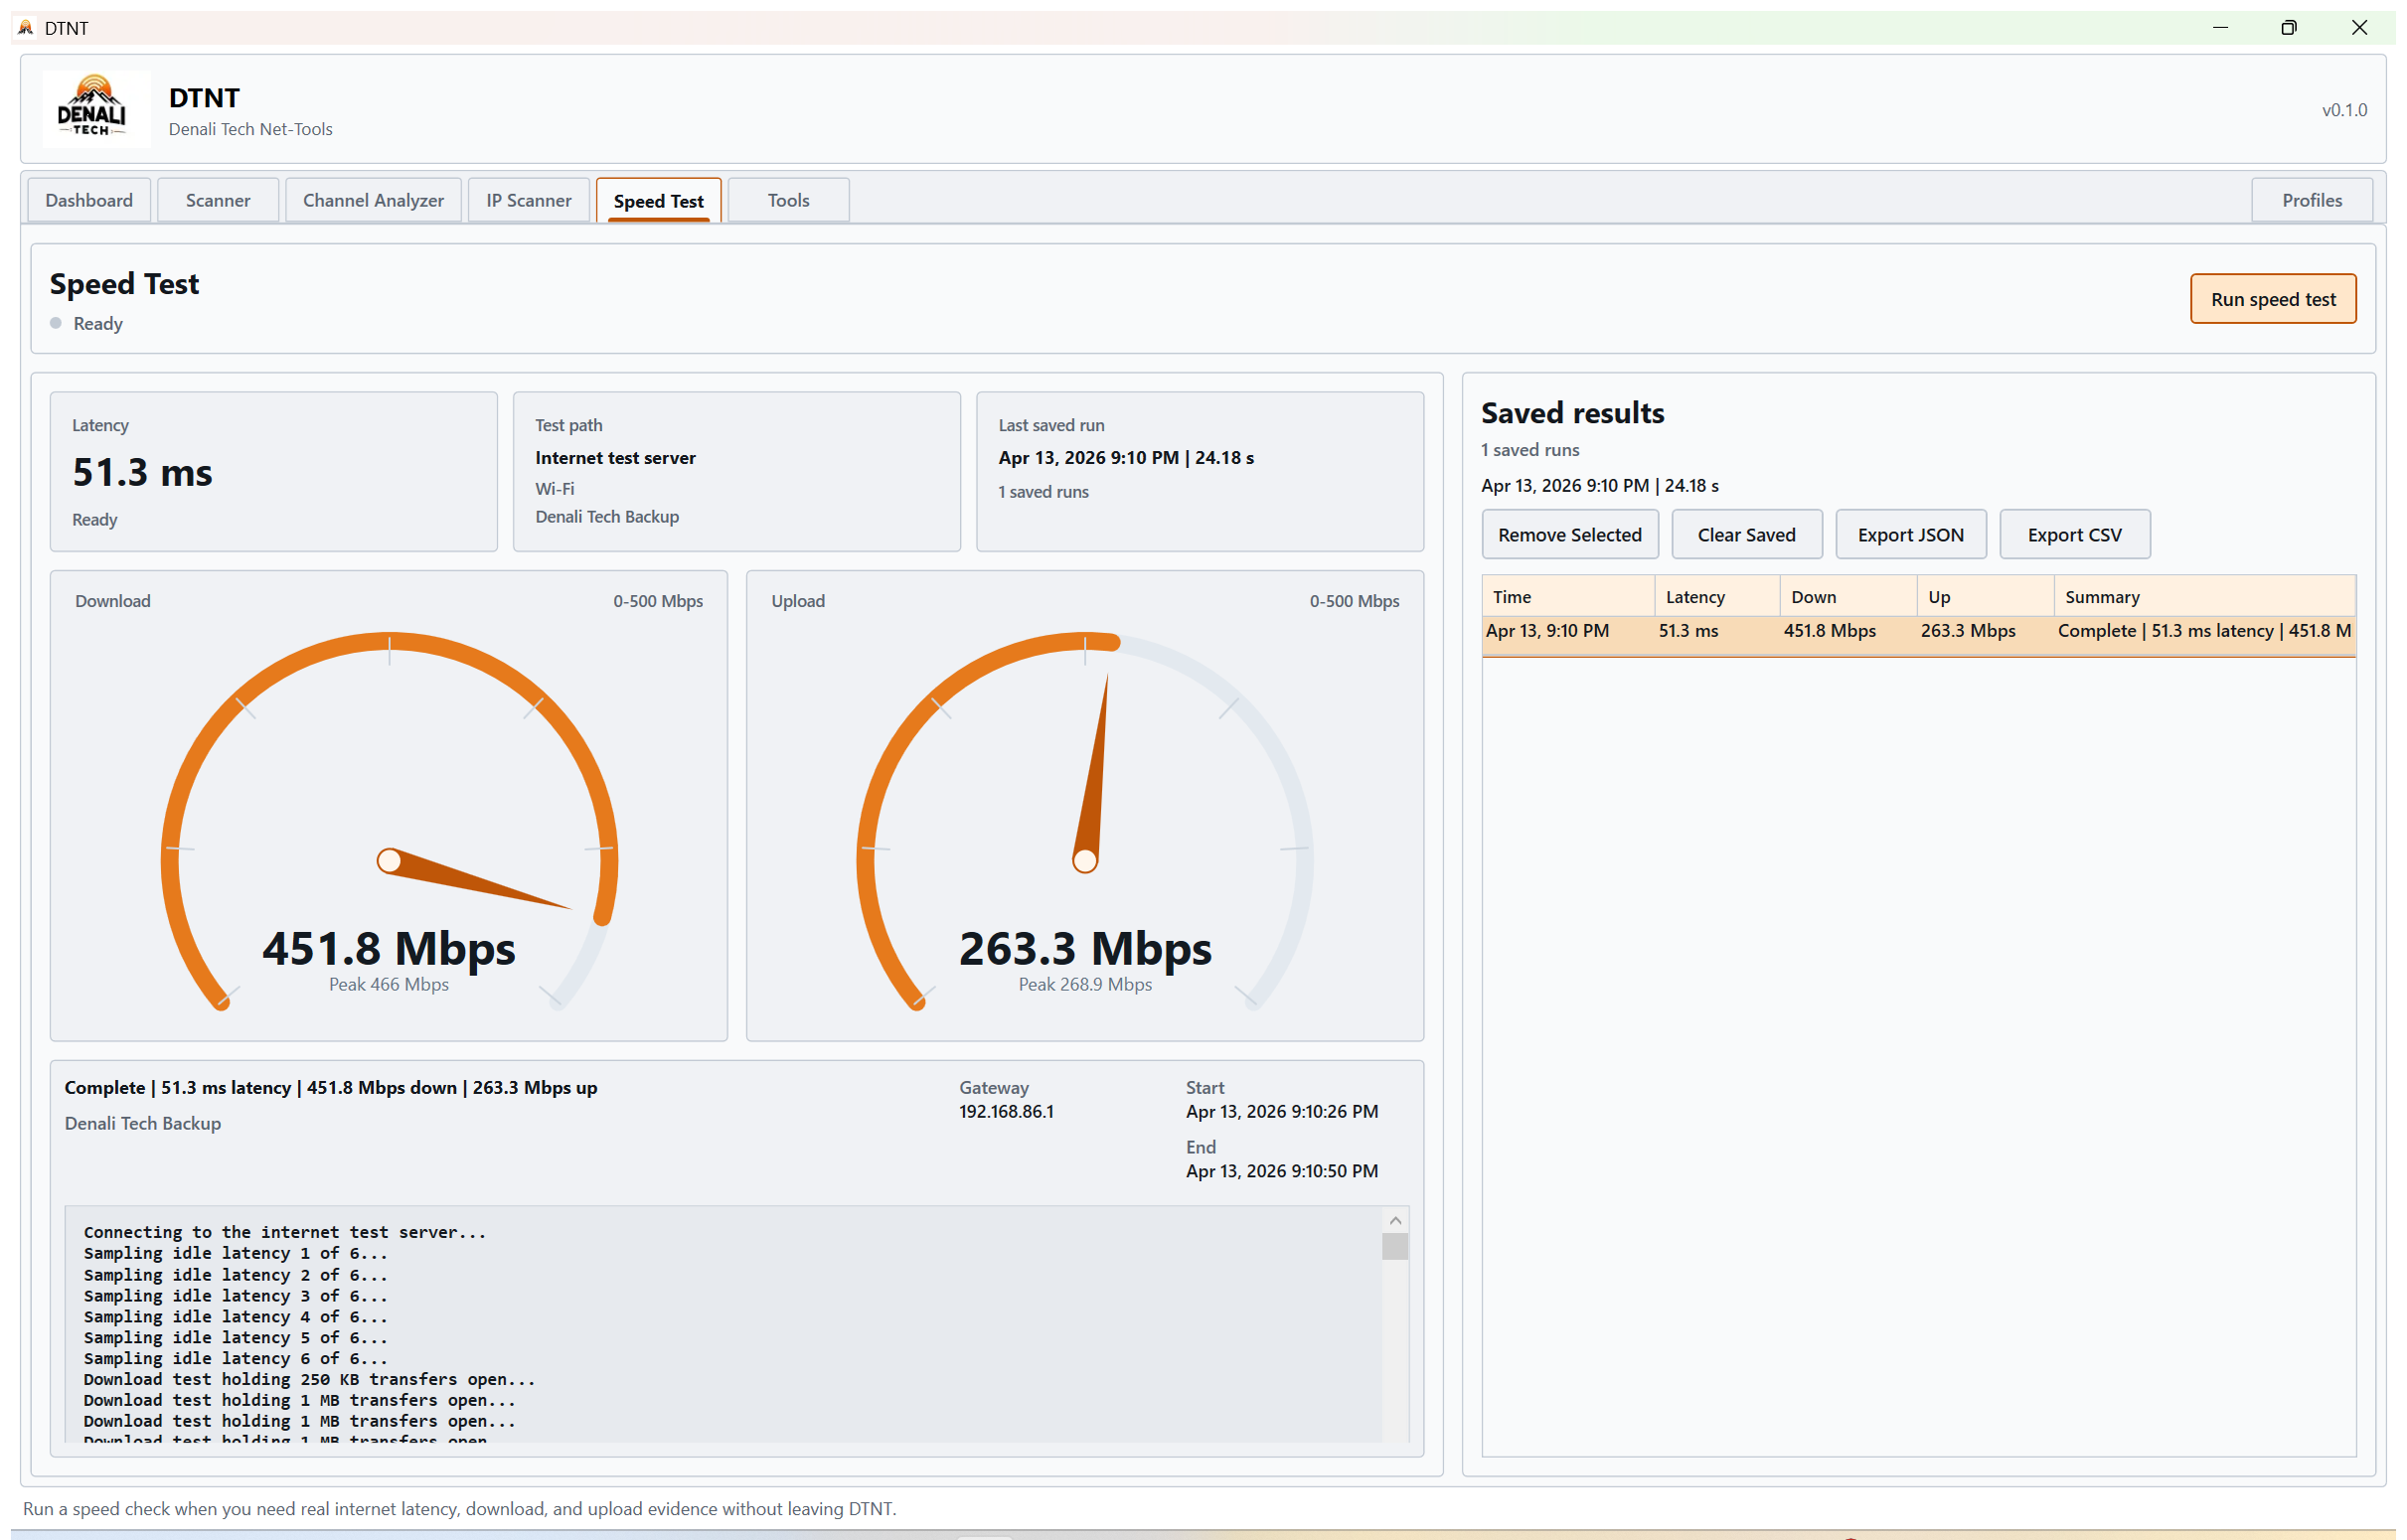Open the Tools tab
2407x1540 pixels.
pos(788,200)
